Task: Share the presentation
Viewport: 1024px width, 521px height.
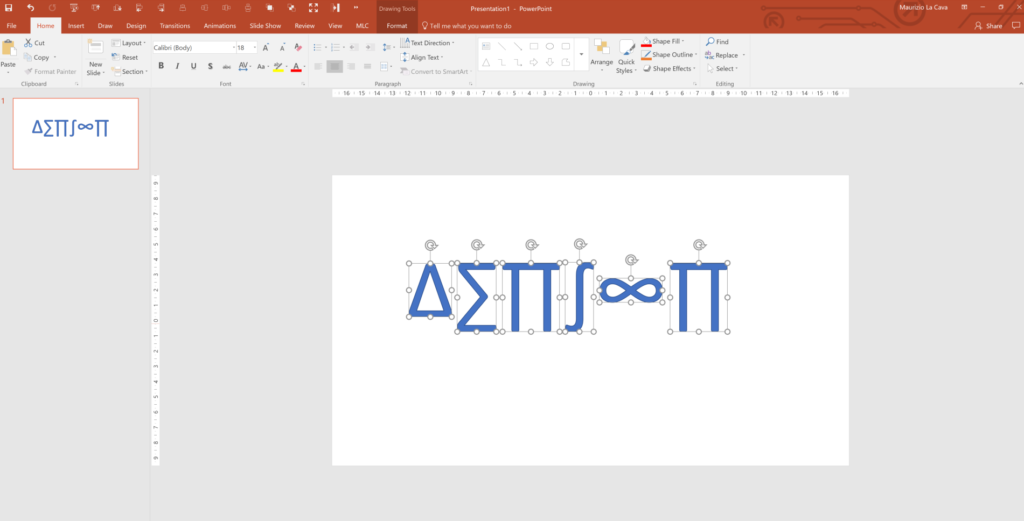Action: [988, 26]
